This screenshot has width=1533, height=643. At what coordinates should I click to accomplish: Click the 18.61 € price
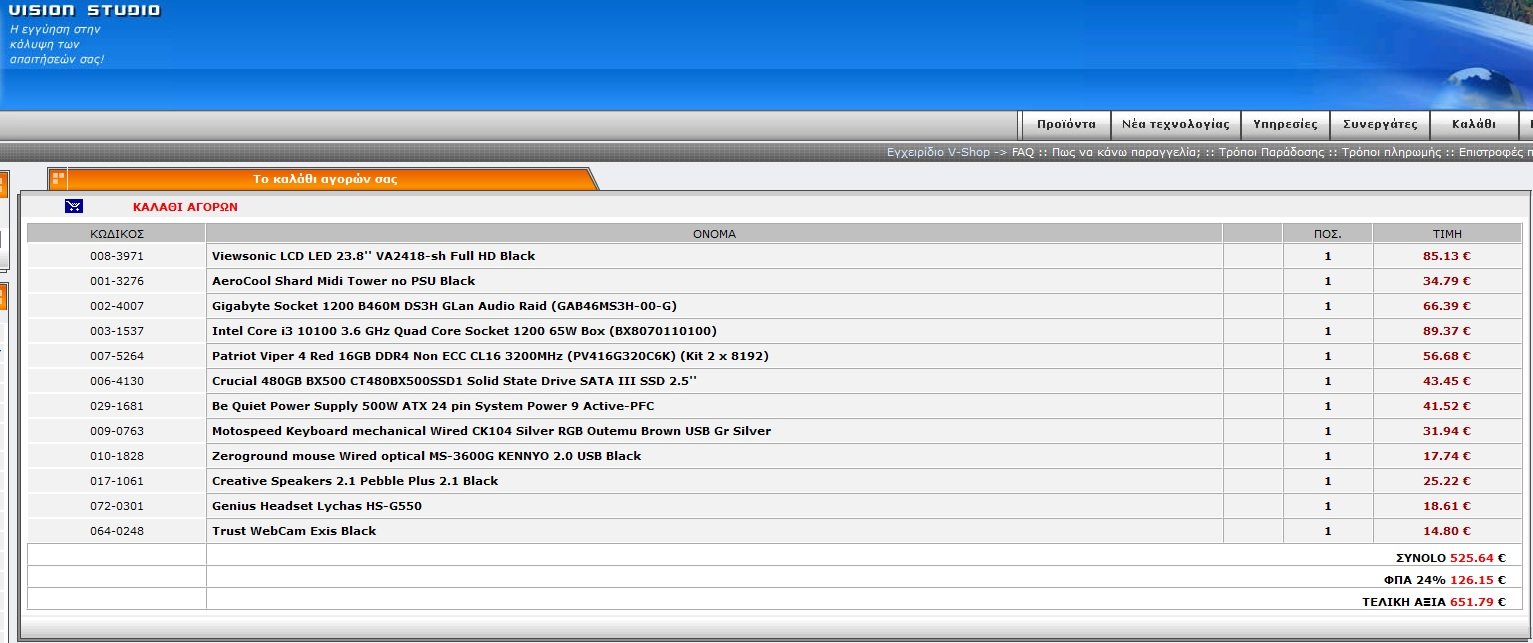click(1447, 506)
